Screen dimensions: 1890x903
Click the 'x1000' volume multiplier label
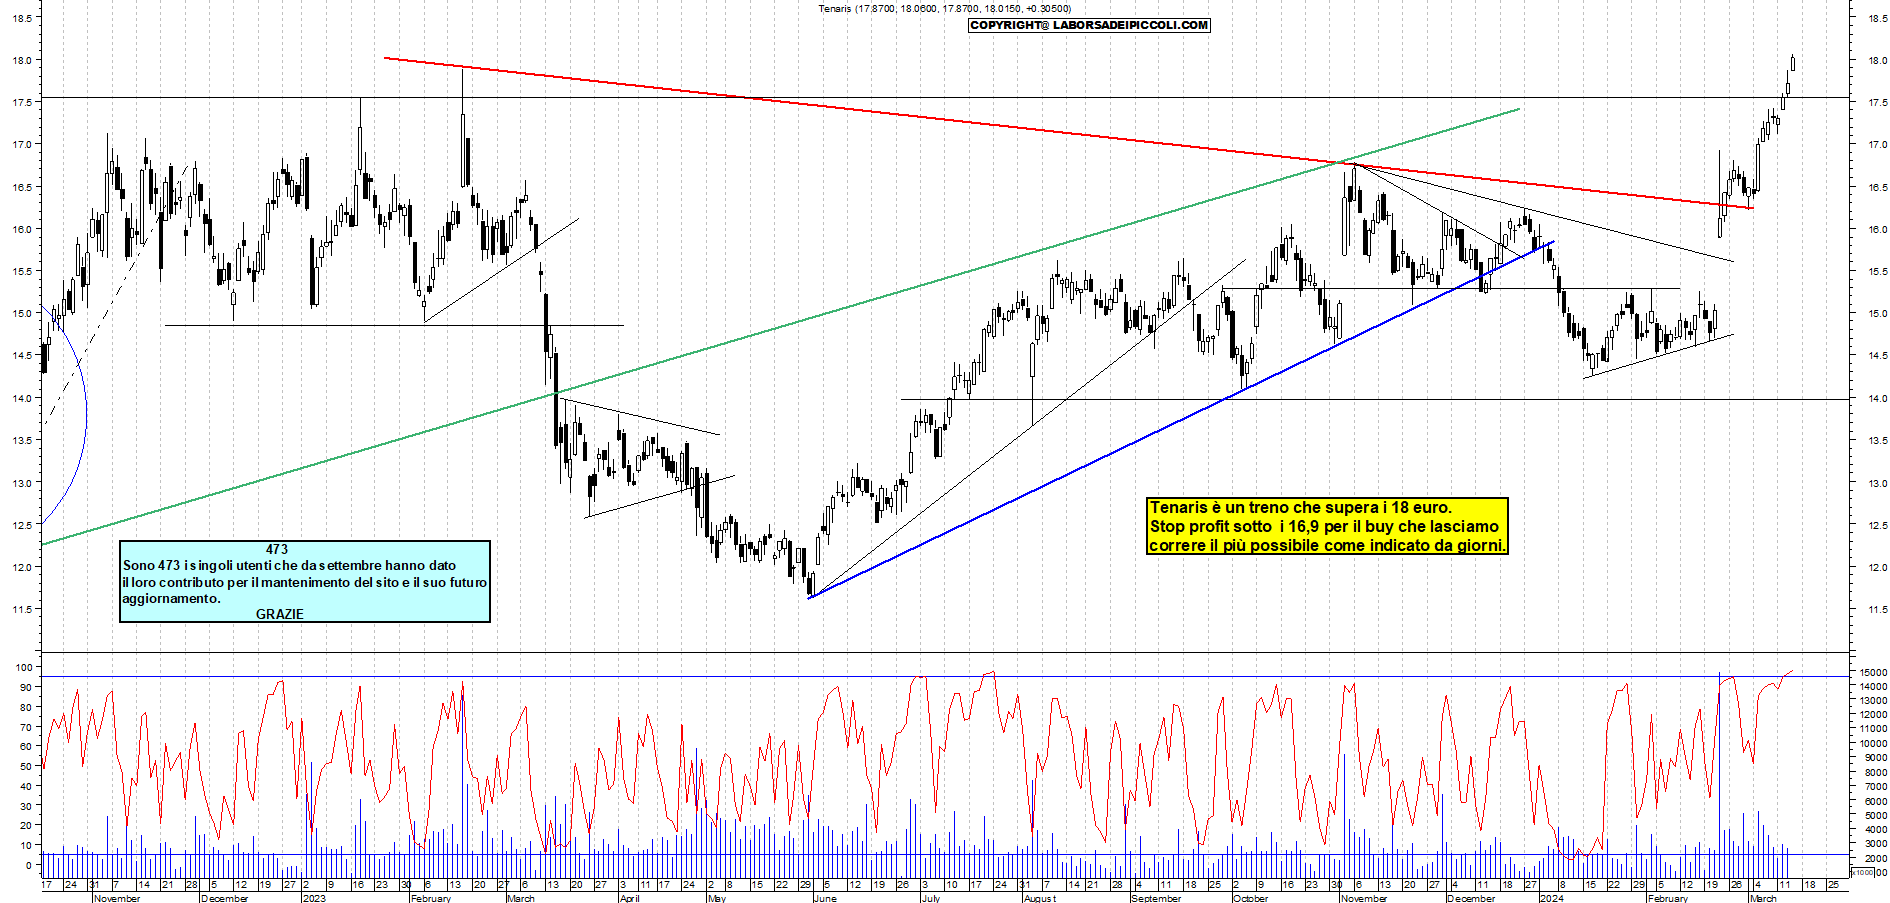click(1863, 872)
